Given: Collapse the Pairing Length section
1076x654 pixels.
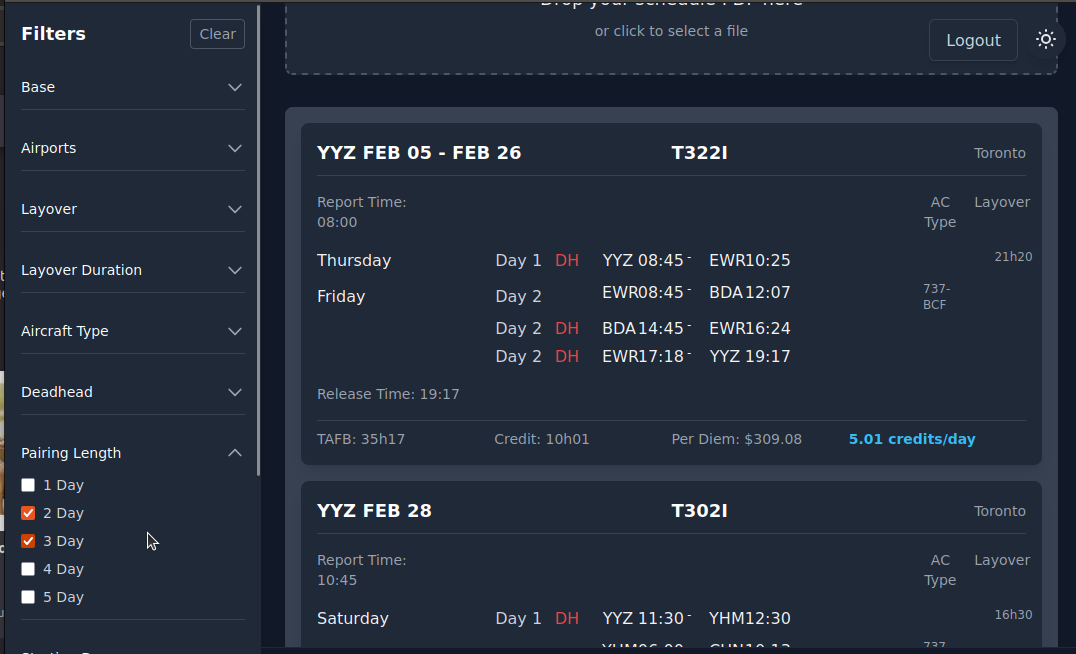Looking at the screenshot, I should point(235,453).
